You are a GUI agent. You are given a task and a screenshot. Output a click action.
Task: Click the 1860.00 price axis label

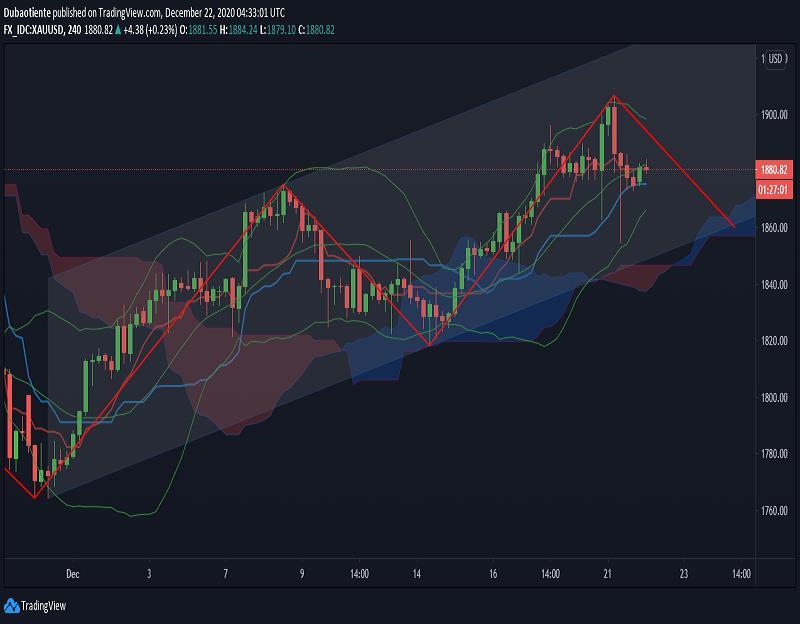tap(774, 228)
